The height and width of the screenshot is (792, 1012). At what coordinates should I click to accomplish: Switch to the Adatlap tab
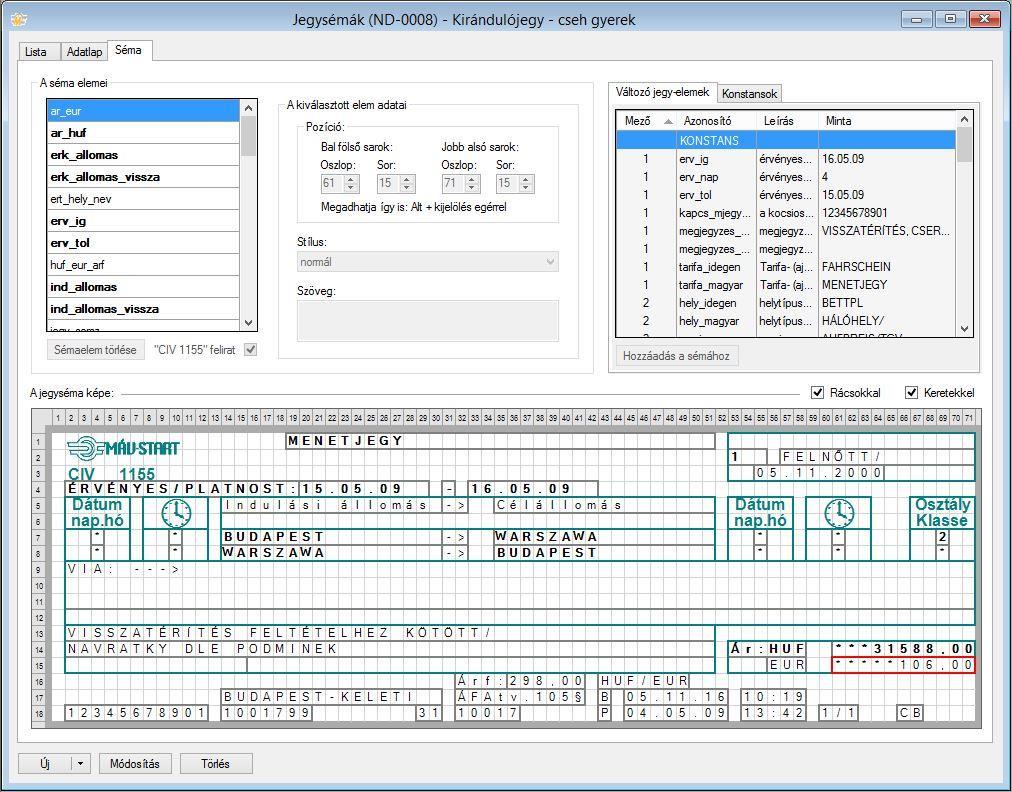pyautogui.click(x=85, y=52)
